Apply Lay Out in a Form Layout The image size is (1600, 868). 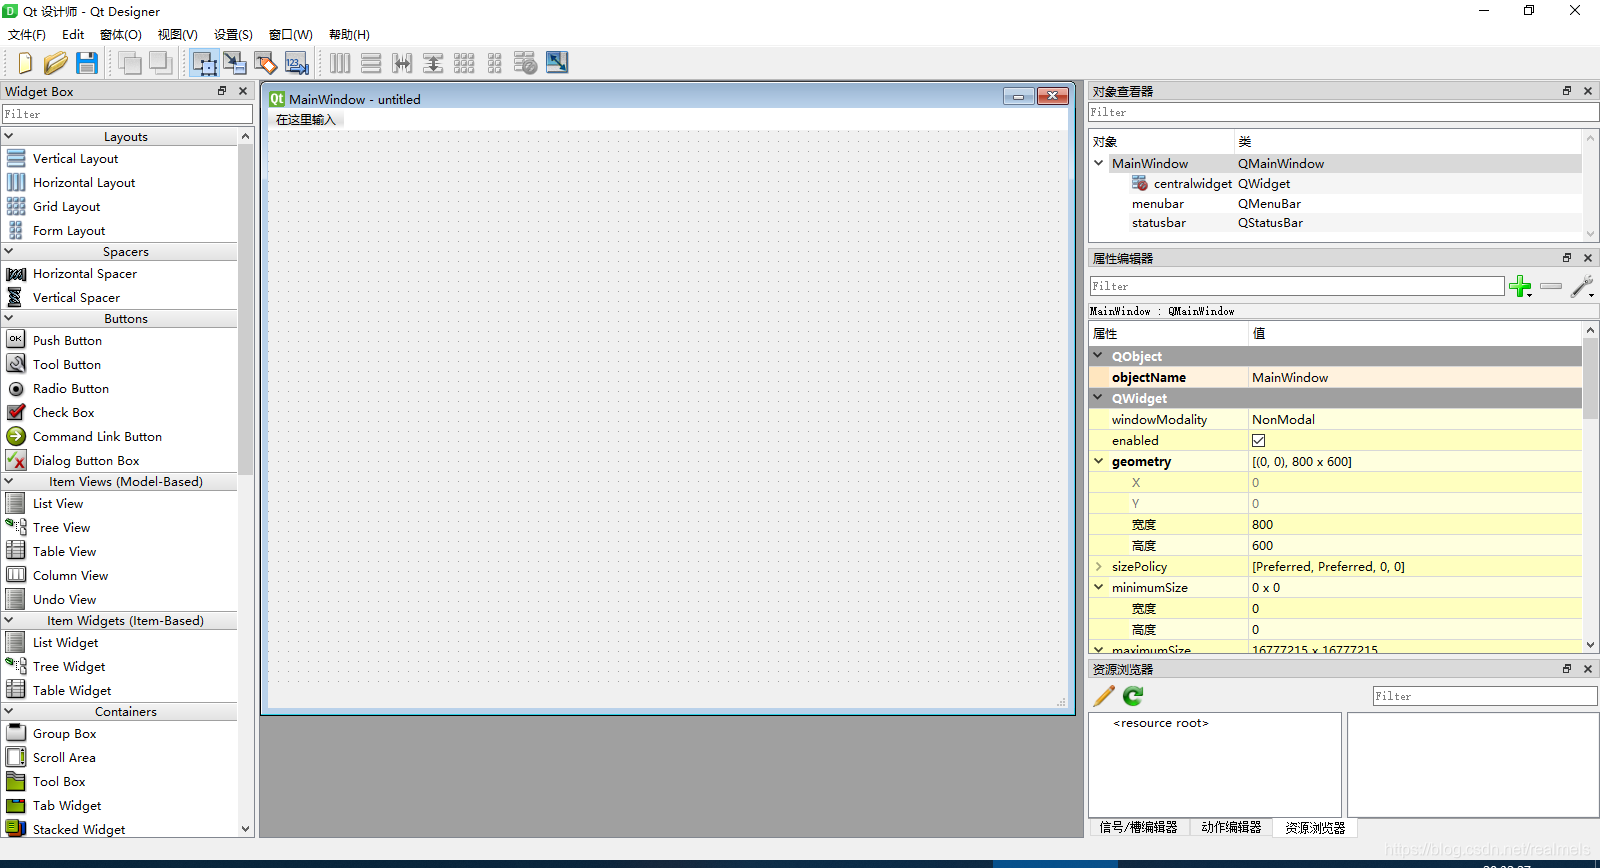click(x=494, y=63)
